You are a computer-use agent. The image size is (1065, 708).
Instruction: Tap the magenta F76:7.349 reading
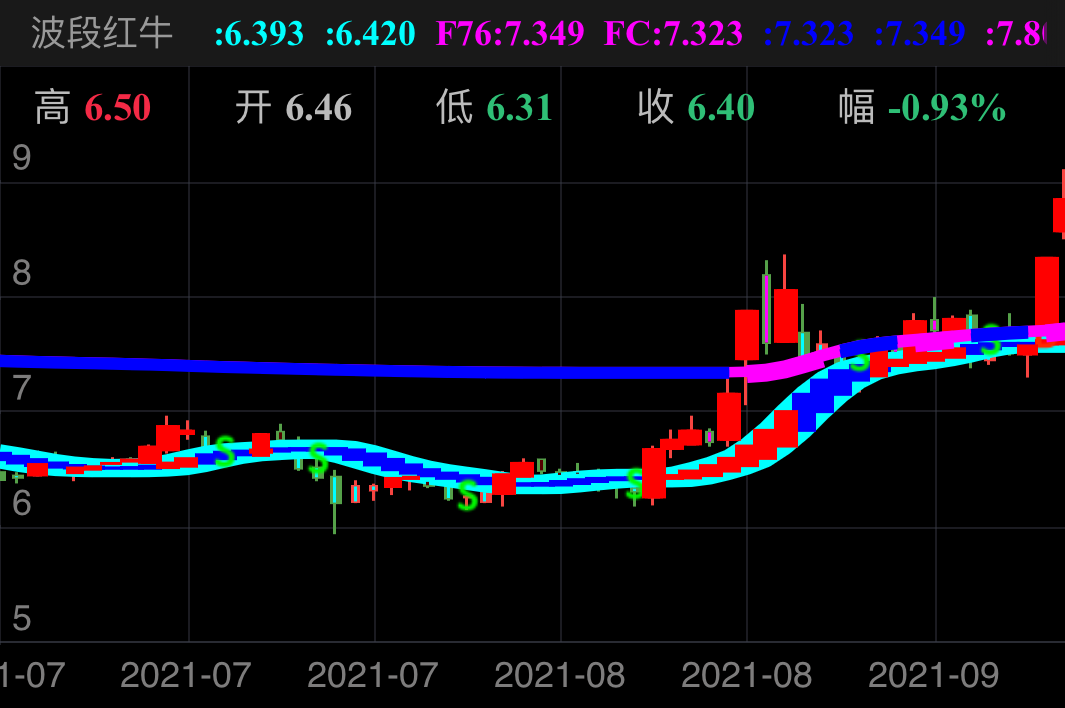[510, 34]
